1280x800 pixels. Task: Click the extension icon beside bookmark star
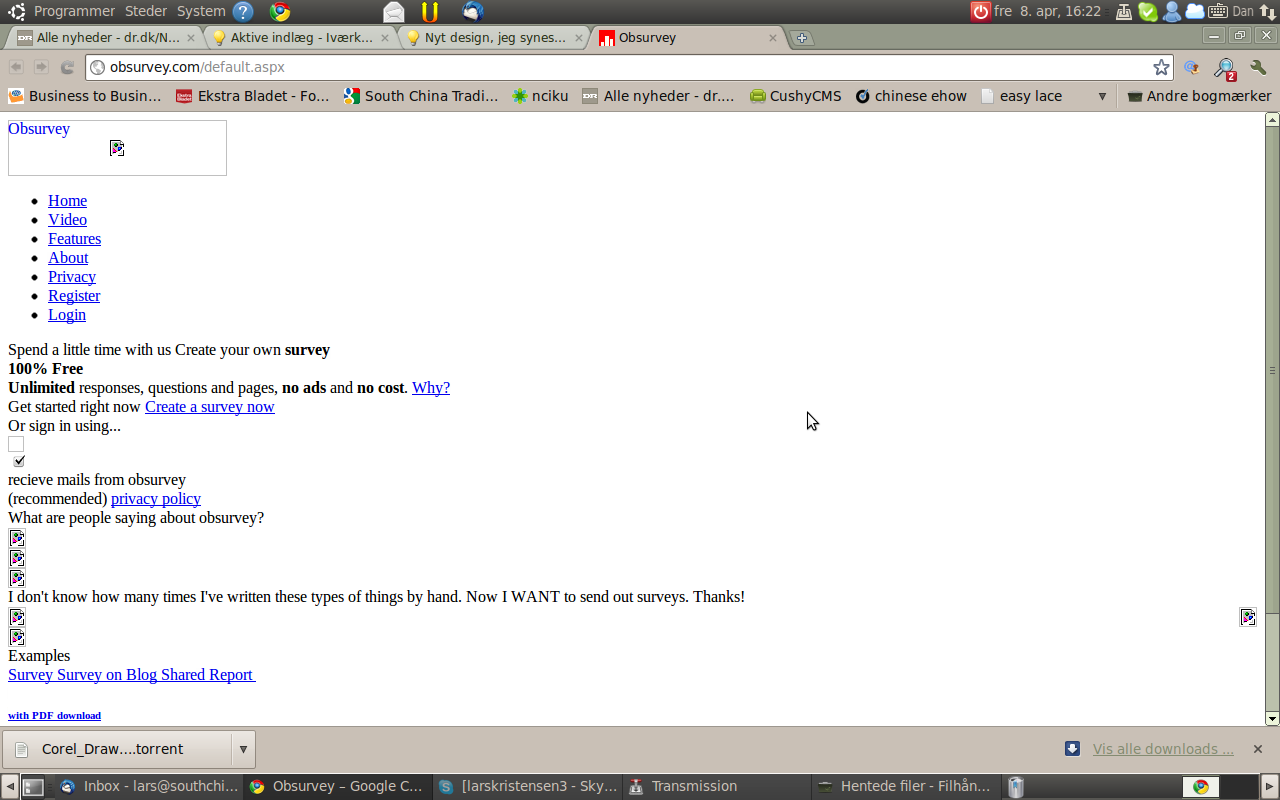tap(1191, 67)
